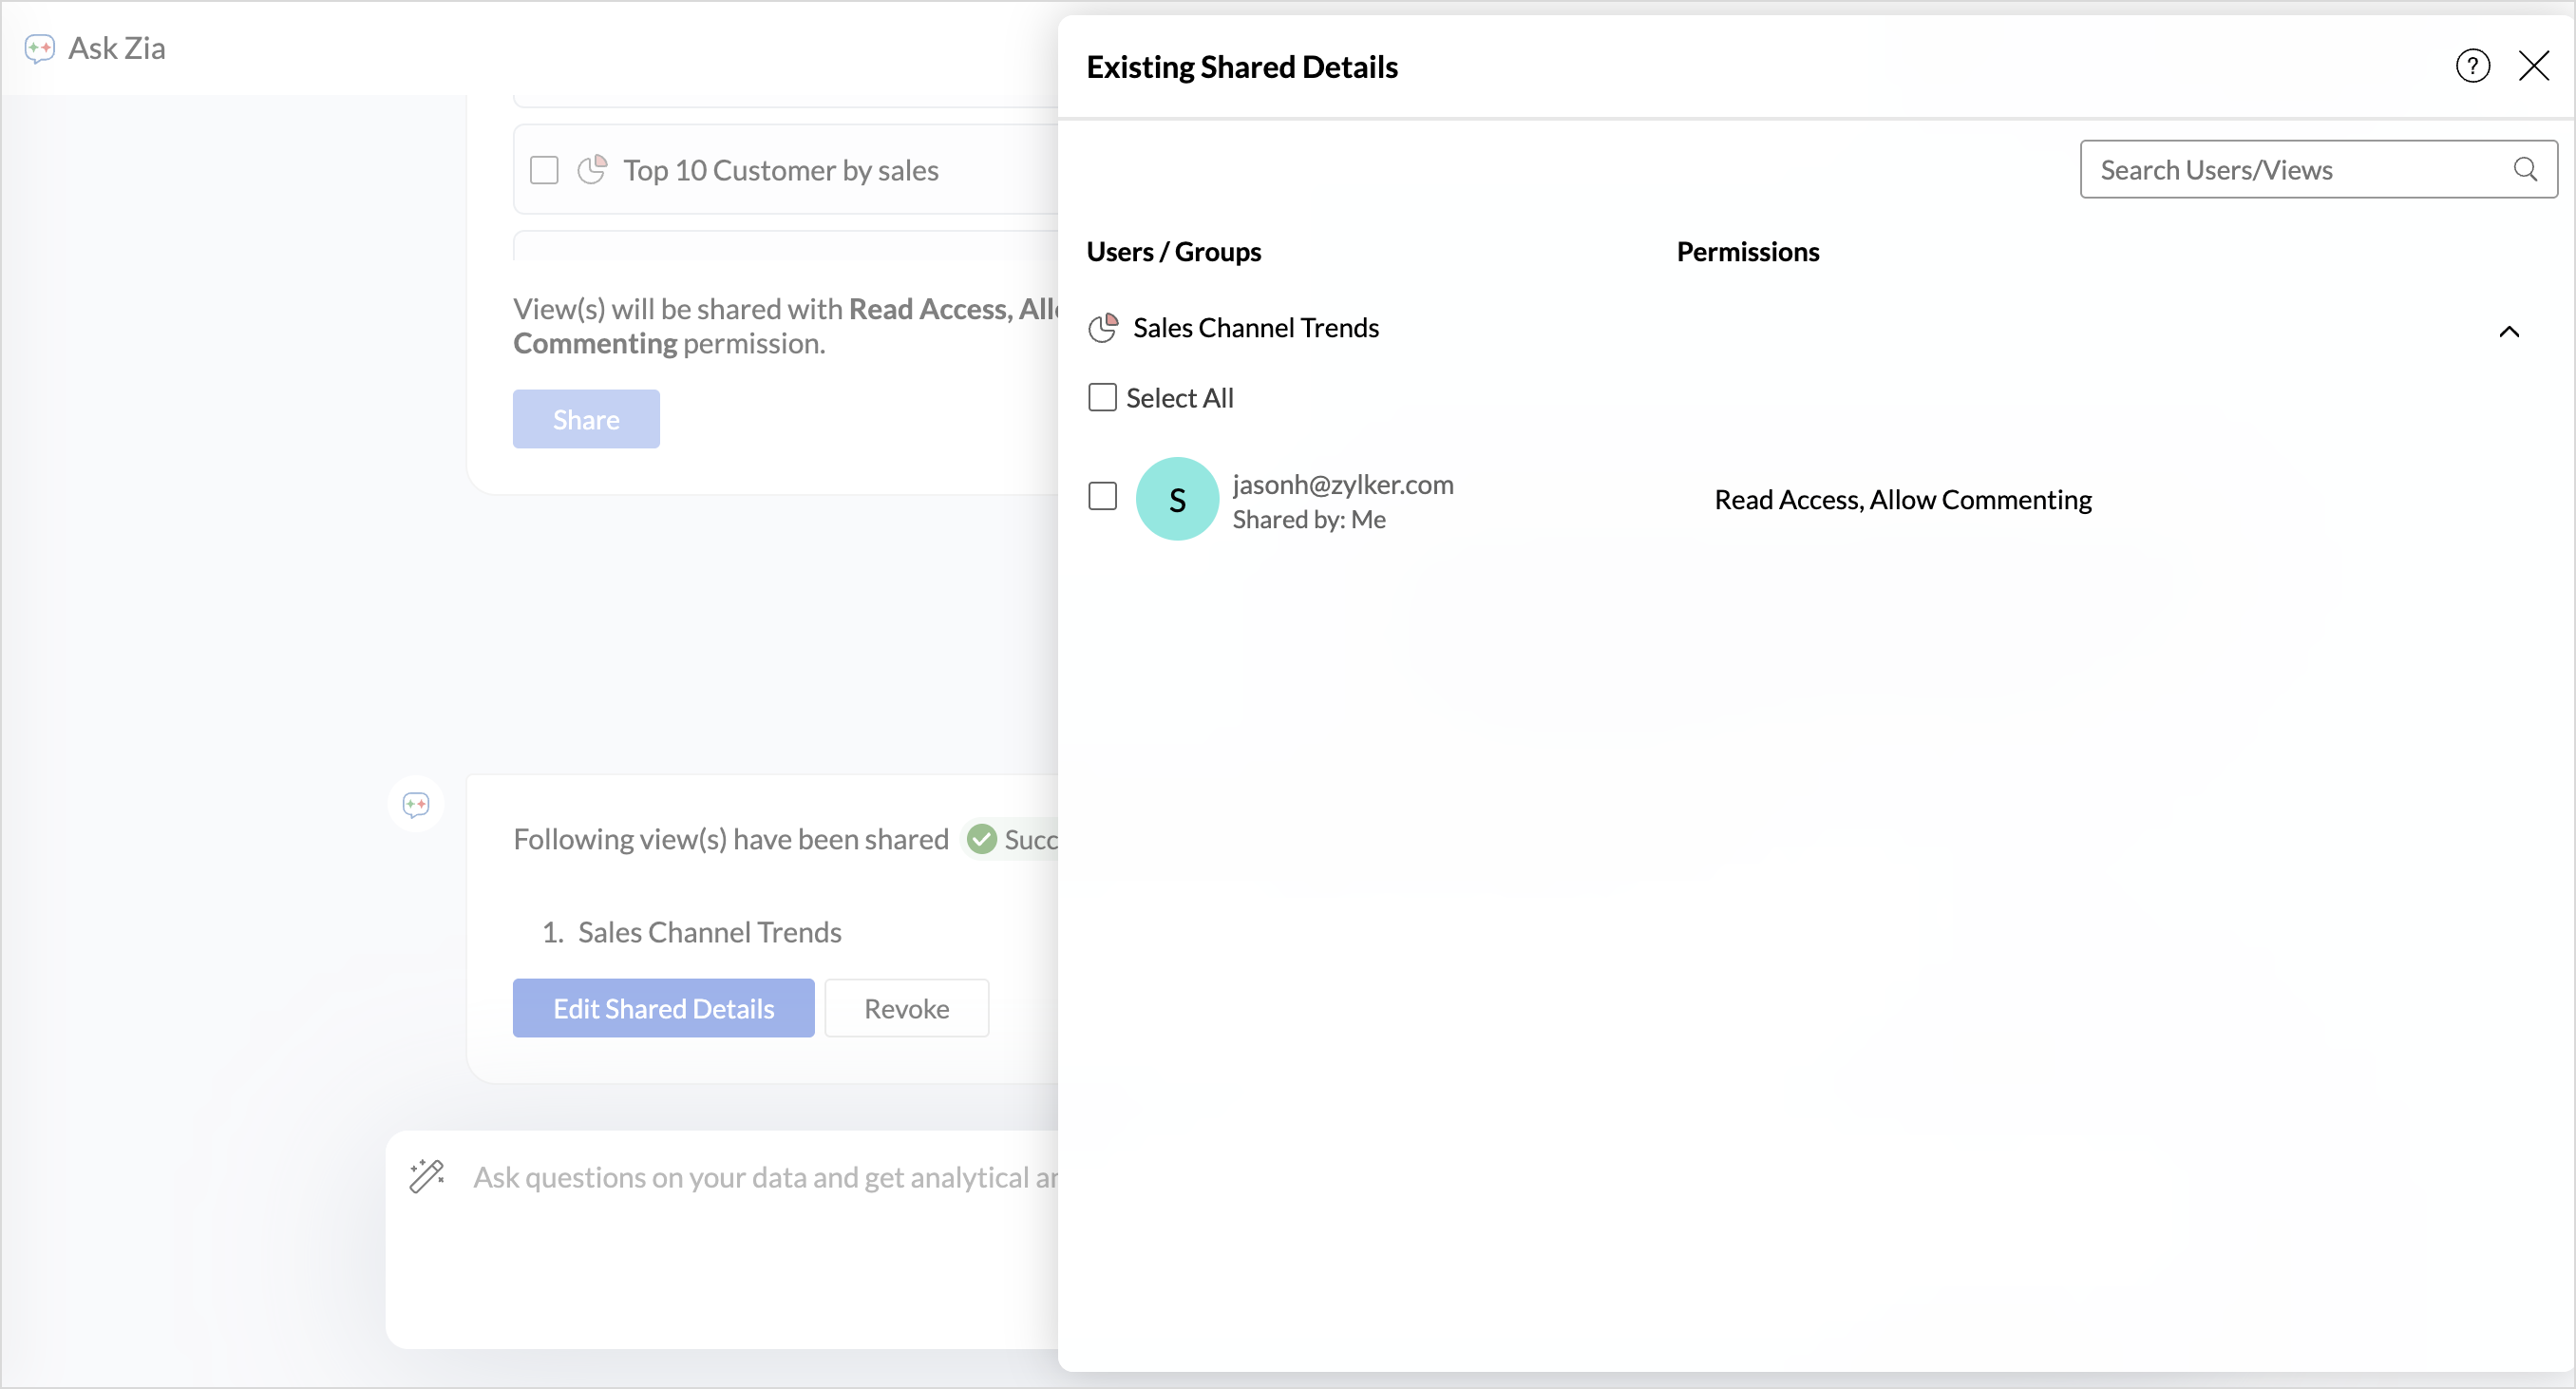Open the help question-mark icon
2576x1389 pixels.
tap(2472, 66)
